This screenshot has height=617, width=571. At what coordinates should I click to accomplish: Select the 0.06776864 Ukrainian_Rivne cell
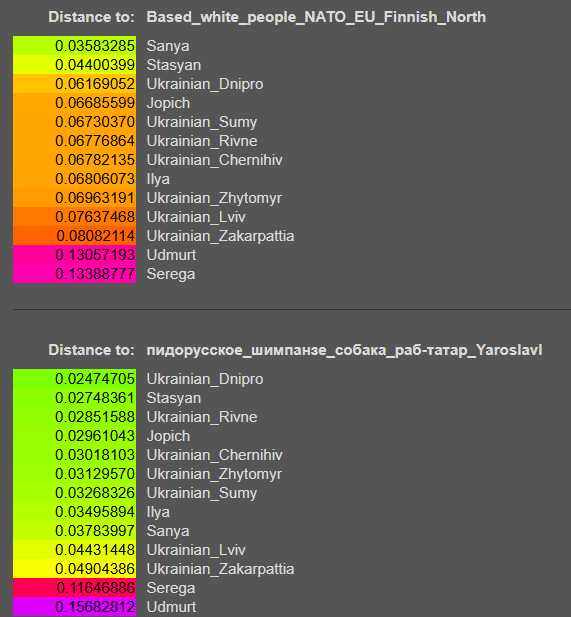point(74,141)
